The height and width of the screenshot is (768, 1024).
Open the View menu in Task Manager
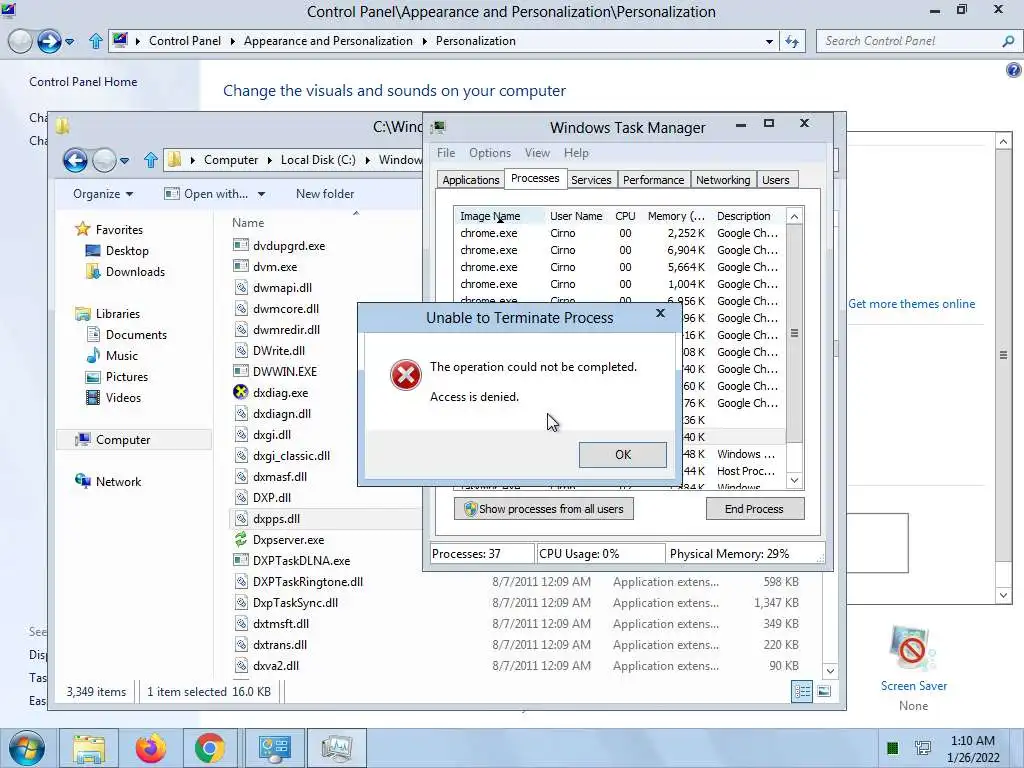tap(537, 153)
